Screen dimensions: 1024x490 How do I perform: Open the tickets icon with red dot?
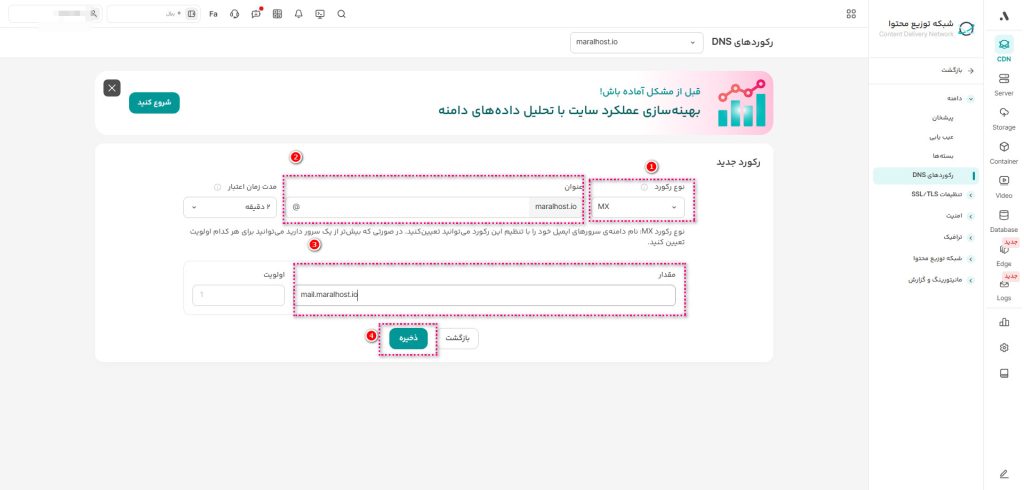256,14
